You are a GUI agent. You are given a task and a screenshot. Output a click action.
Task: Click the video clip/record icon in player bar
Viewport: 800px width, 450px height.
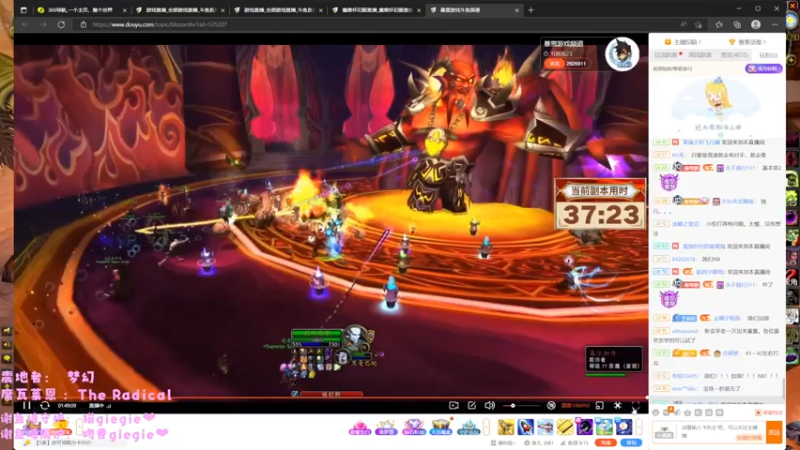click(x=454, y=406)
